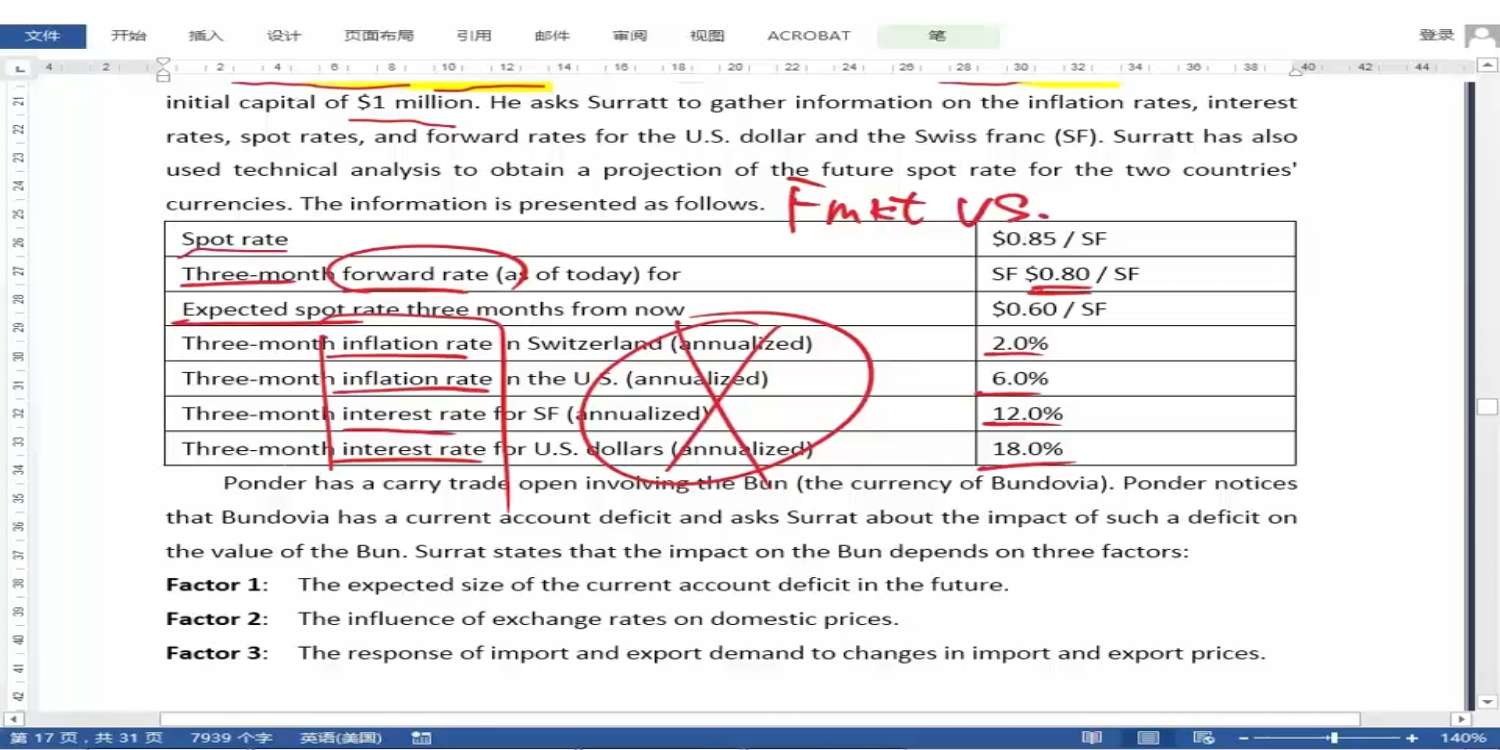
Task: Click the 登录 sign-in link
Action: click(x=1436, y=35)
